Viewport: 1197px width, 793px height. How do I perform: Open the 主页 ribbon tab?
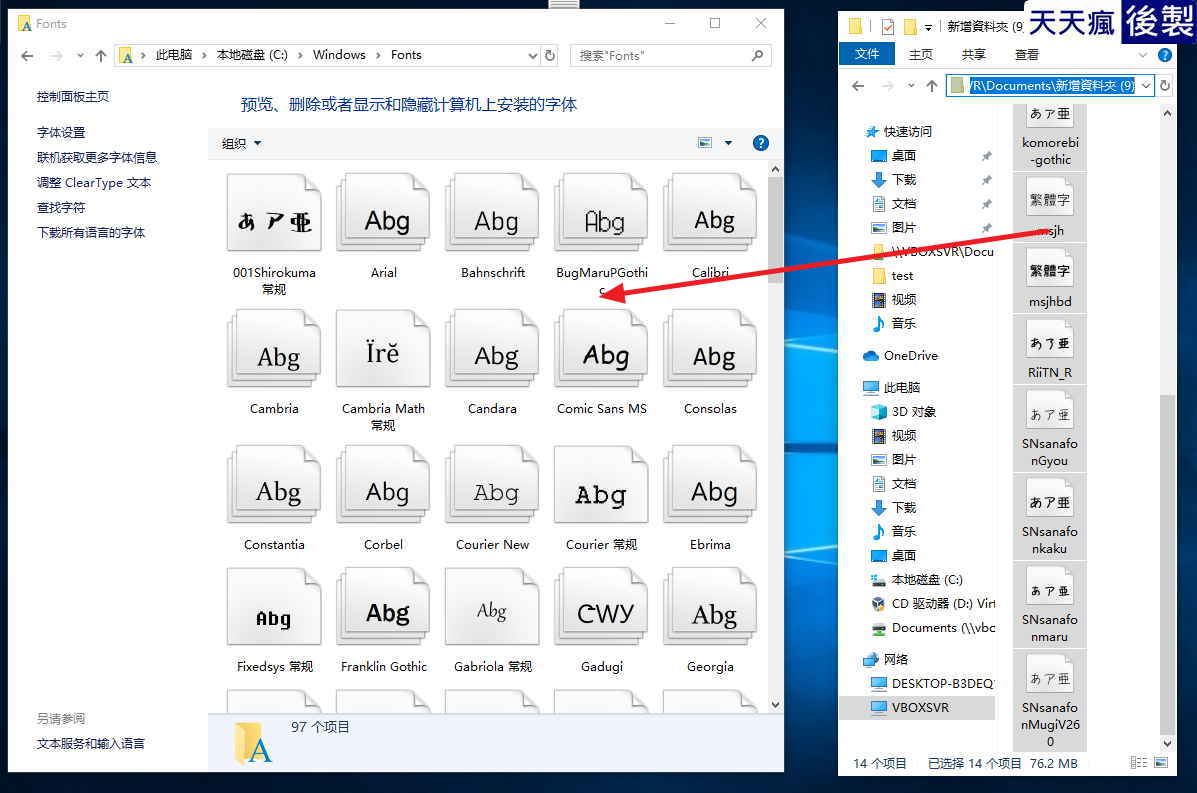click(921, 54)
